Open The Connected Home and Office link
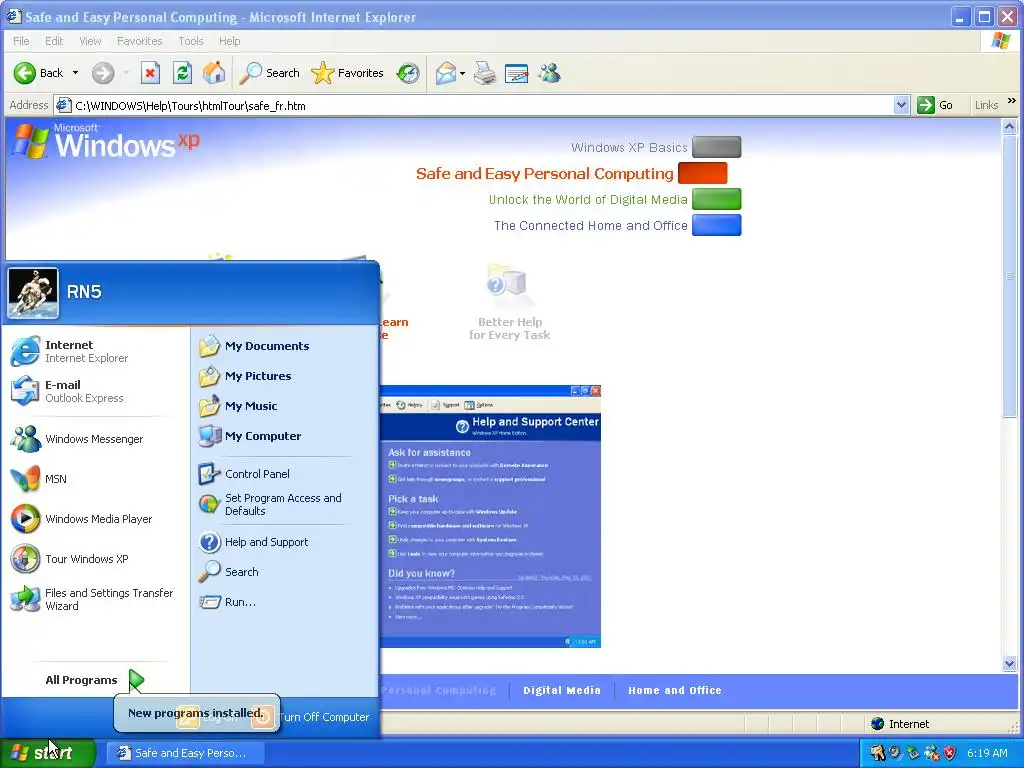 tap(590, 226)
